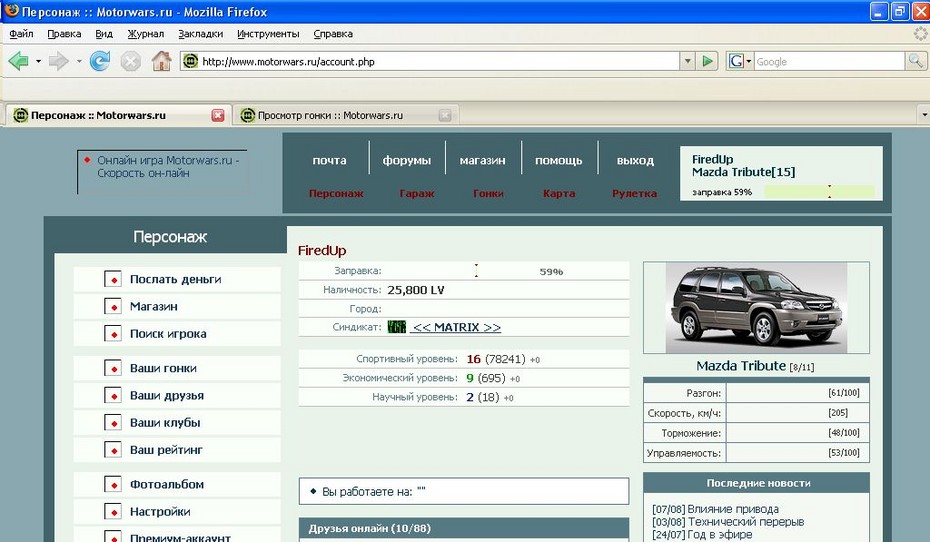Click the Фотоальбом sidebar bullet icon
Viewport: 930px width, 542px height.
click(113, 484)
